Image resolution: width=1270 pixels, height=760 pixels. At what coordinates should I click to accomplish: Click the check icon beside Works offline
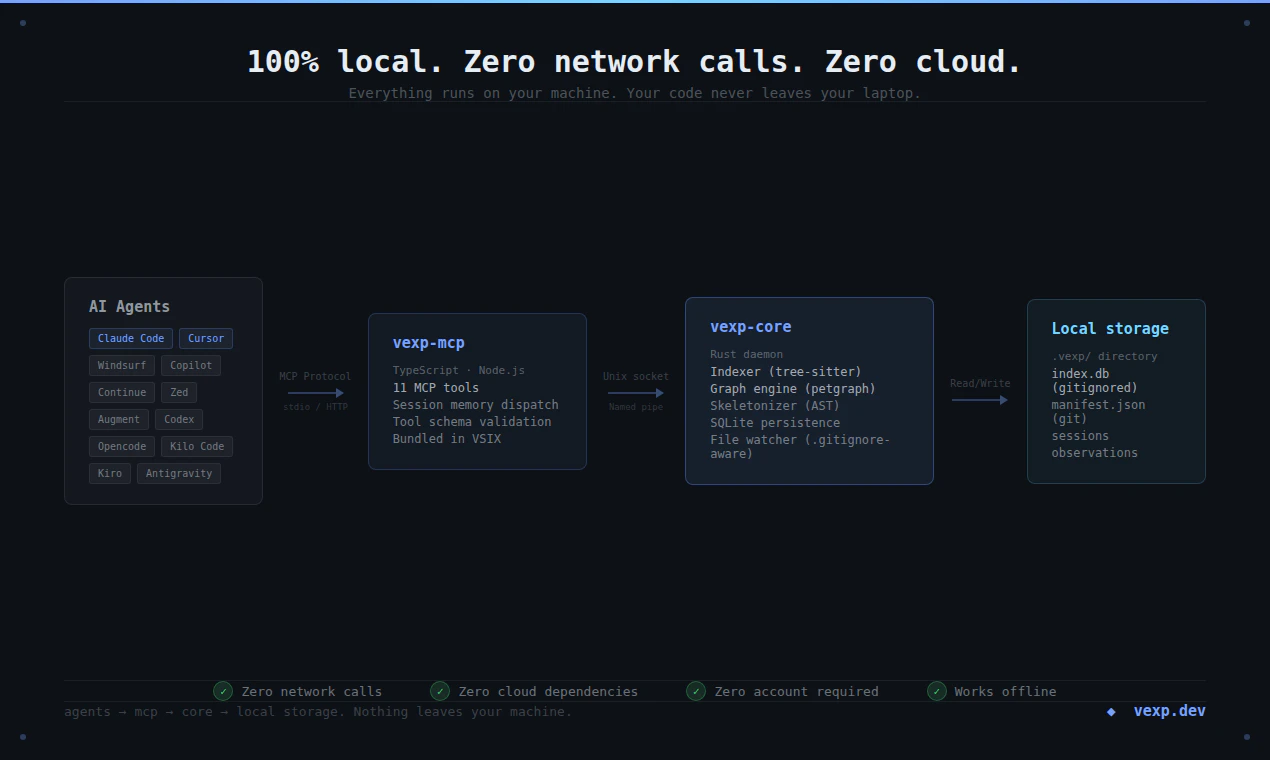(x=936, y=691)
